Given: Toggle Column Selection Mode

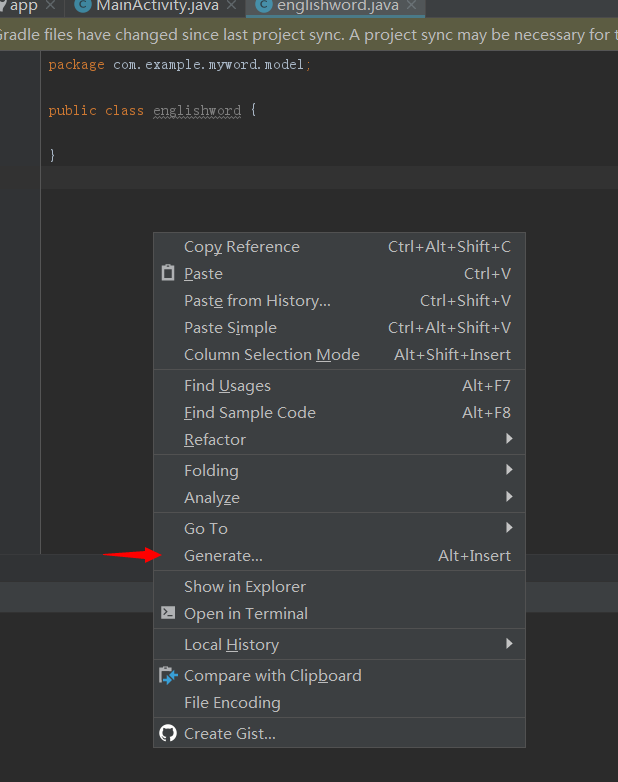Looking at the screenshot, I should tap(271, 355).
